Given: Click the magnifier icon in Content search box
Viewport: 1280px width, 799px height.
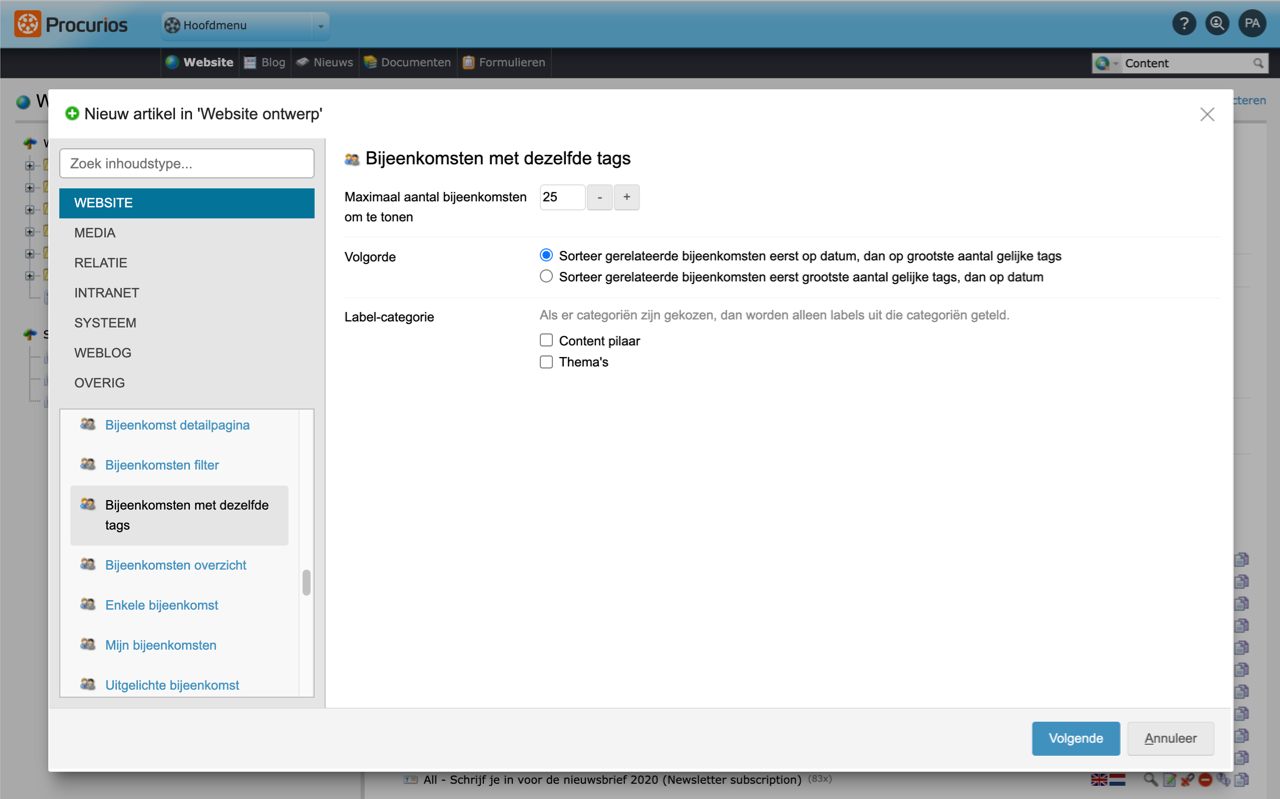Looking at the screenshot, I should [1258, 63].
